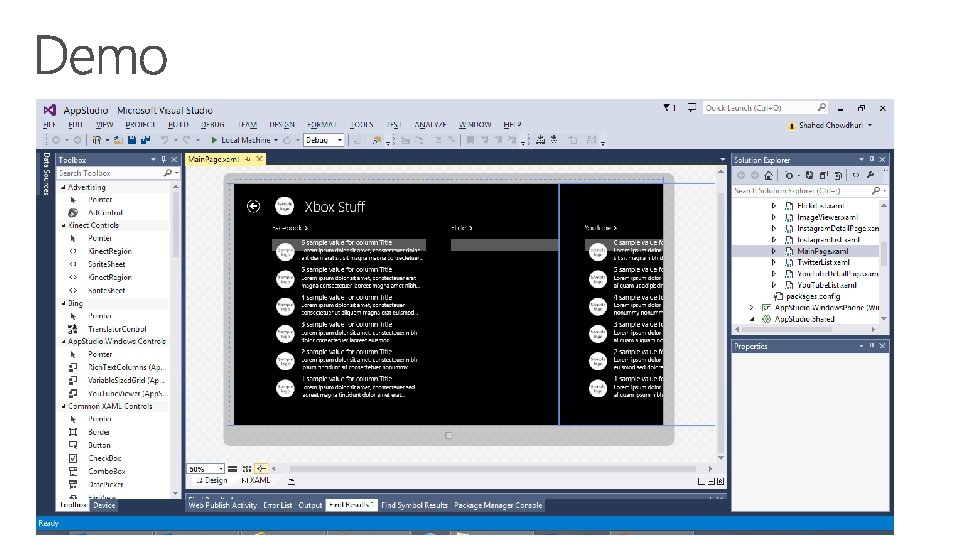The width and height of the screenshot is (979, 551).
Task: Toggle horizontal split view of designer
Action: click(711, 481)
